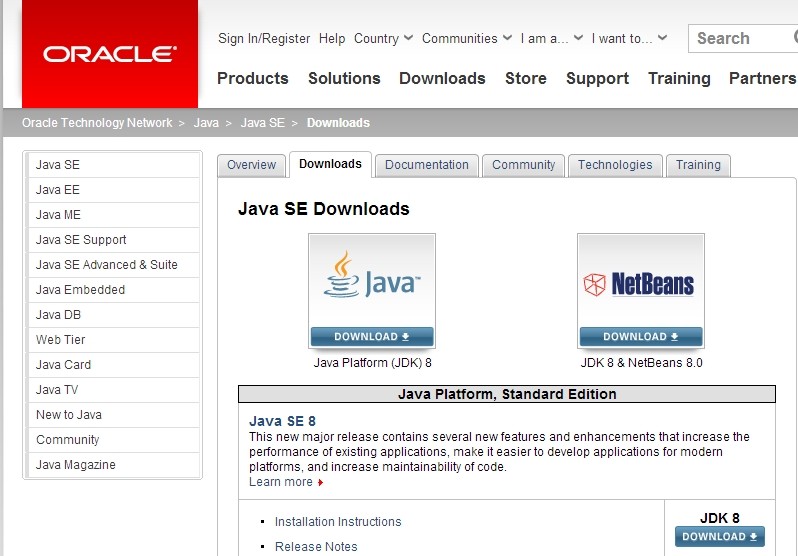Switch to the Overview tab
The height and width of the screenshot is (556, 798).
pos(251,165)
